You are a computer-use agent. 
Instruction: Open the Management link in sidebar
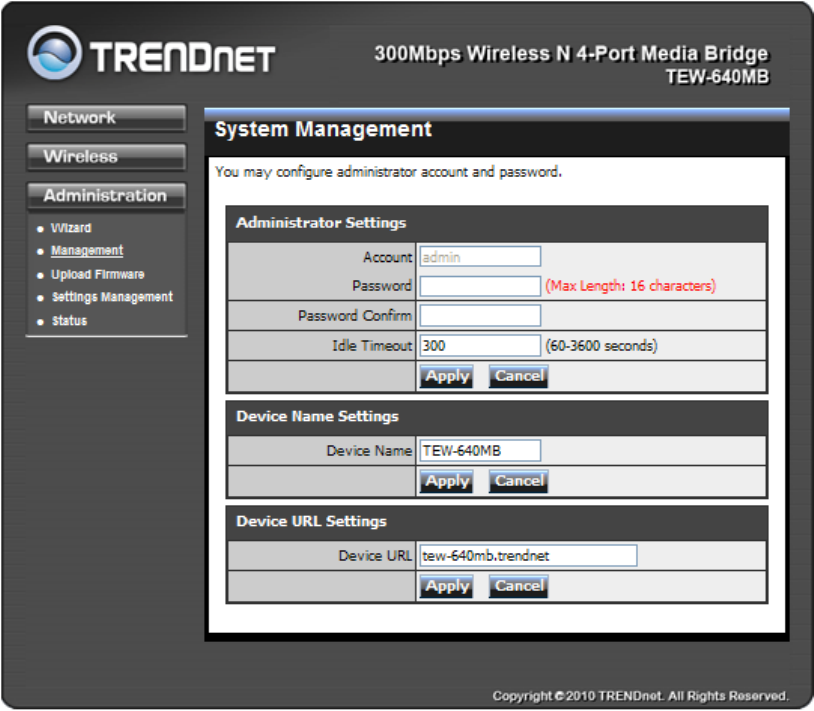click(x=87, y=251)
